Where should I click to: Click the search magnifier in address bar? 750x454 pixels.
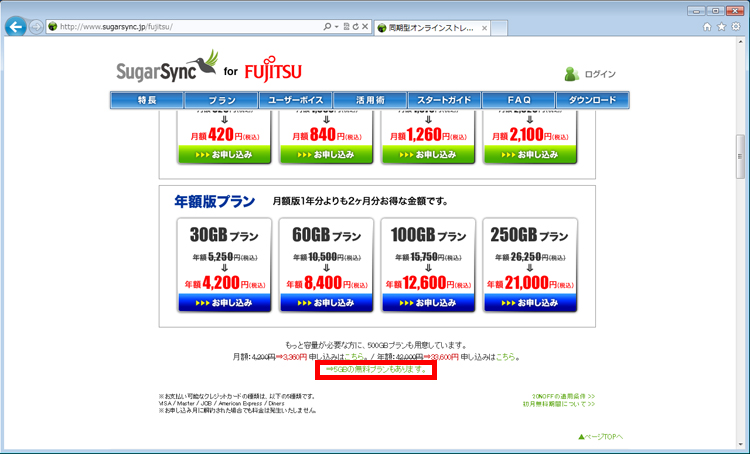click(327, 27)
